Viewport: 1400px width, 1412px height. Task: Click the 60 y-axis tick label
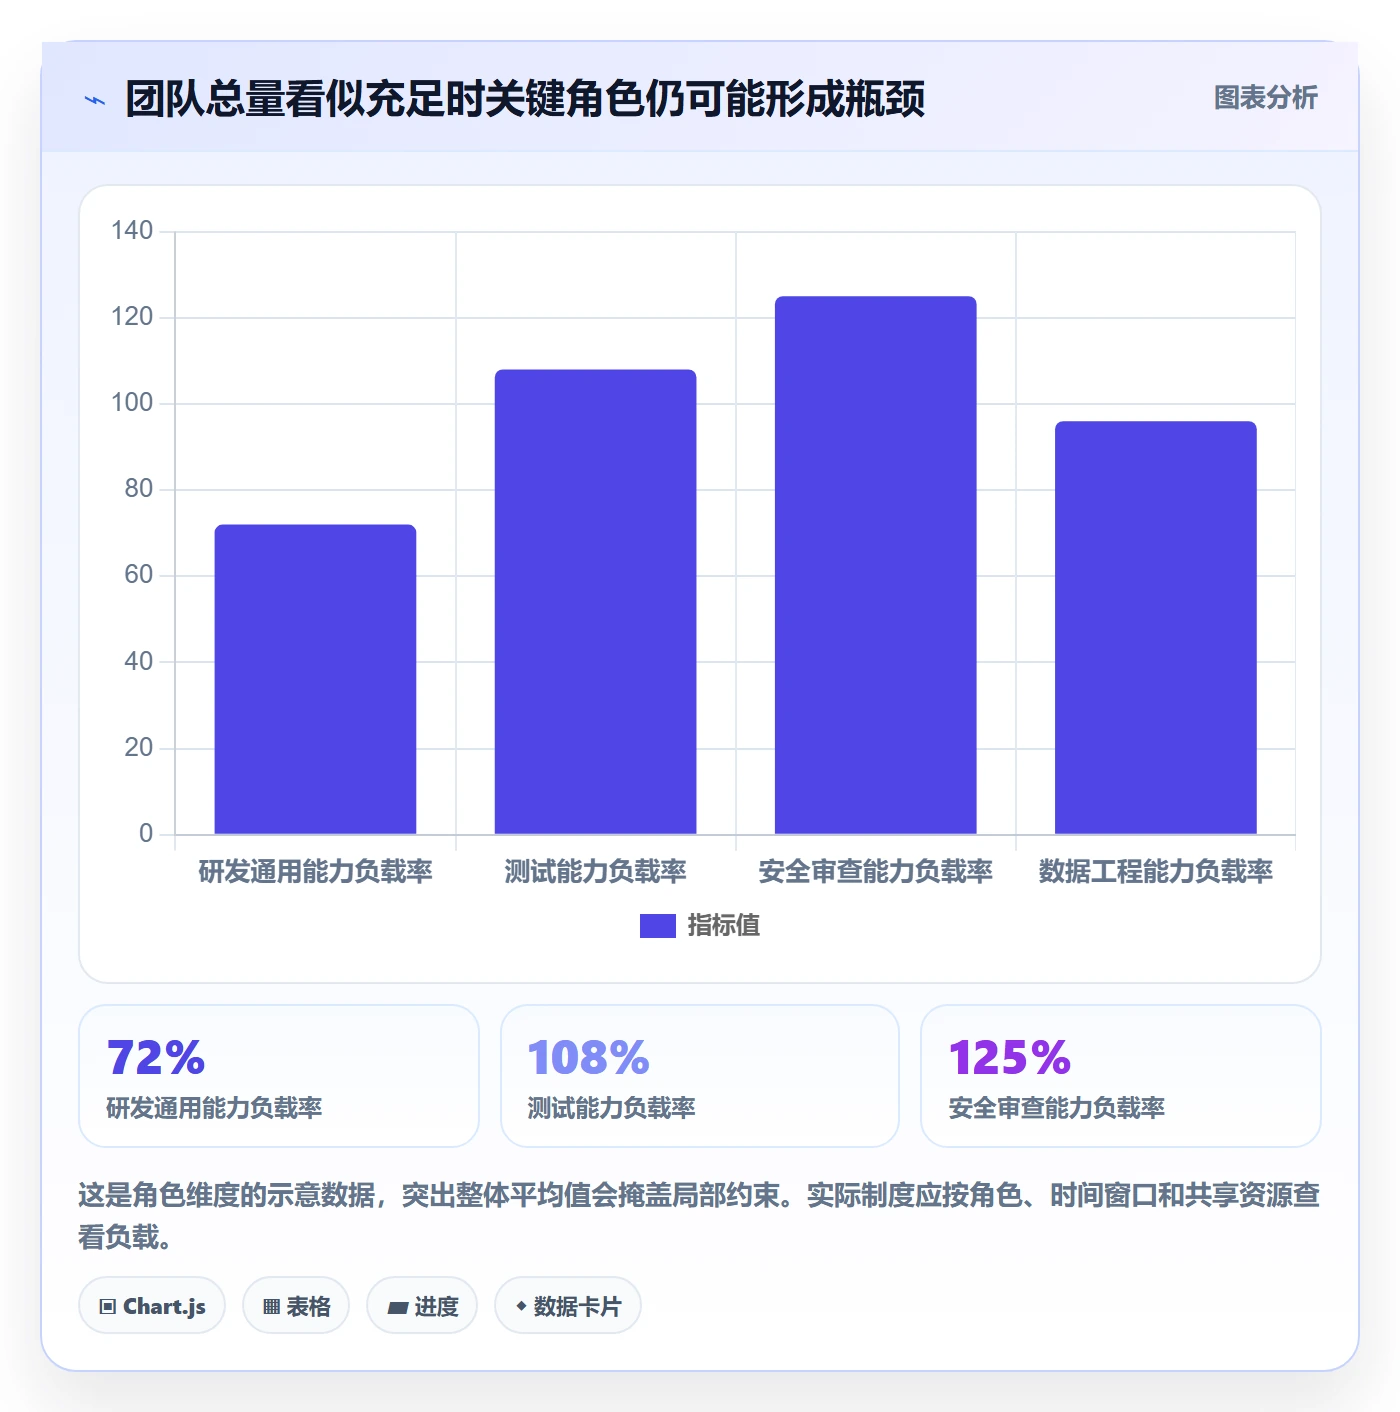coord(138,575)
